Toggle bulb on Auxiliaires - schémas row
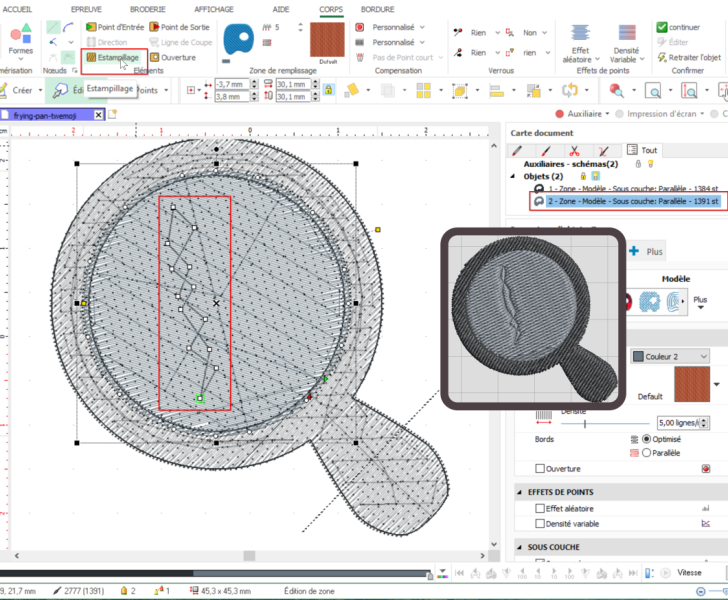728x600 pixels. [650, 164]
